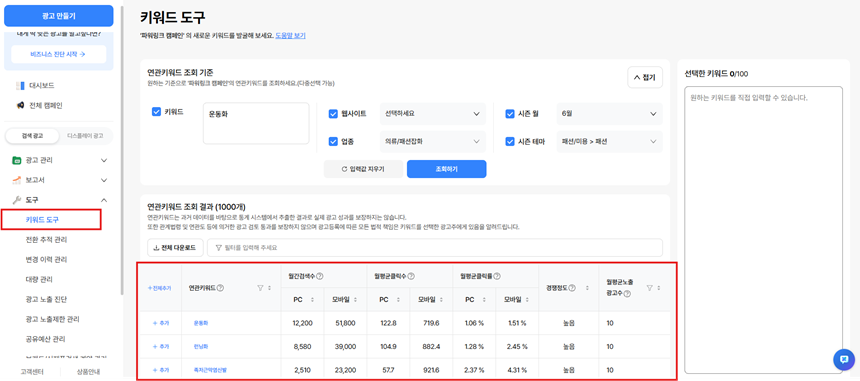
Task: Open filter icon in 월평균노출 광고수 column
Action: tap(649, 288)
